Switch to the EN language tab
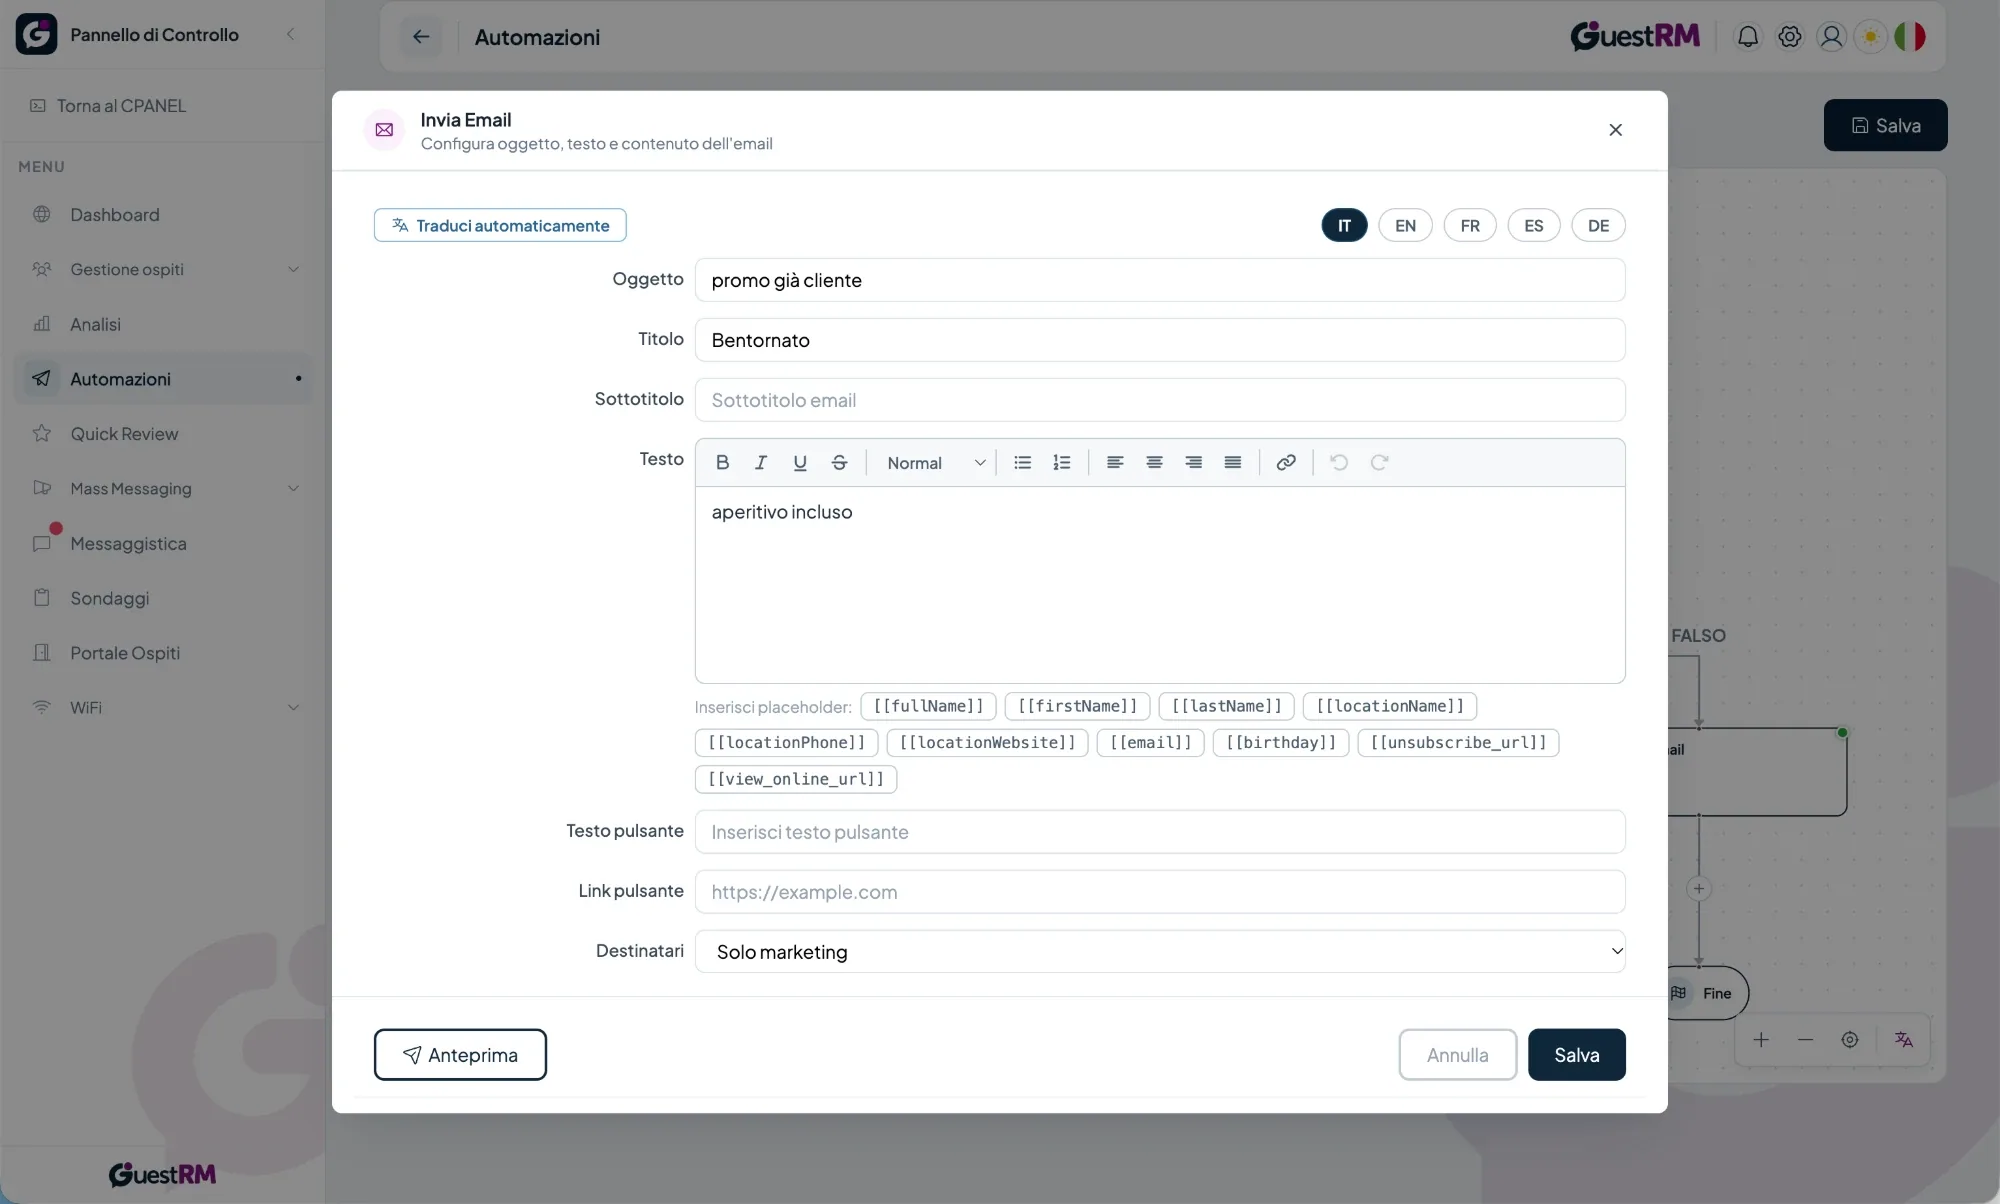This screenshot has height=1204, width=2000. [1405, 225]
